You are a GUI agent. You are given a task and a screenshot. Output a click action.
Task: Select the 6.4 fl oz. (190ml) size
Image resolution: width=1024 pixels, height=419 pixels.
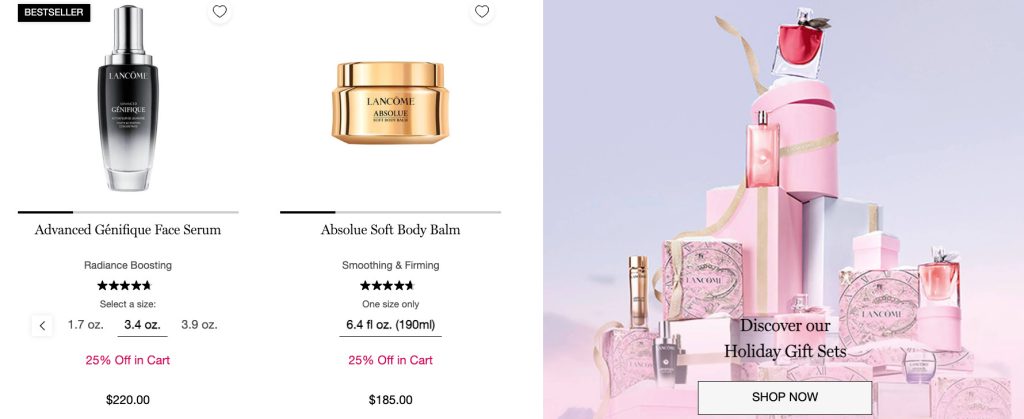(x=391, y=325)
